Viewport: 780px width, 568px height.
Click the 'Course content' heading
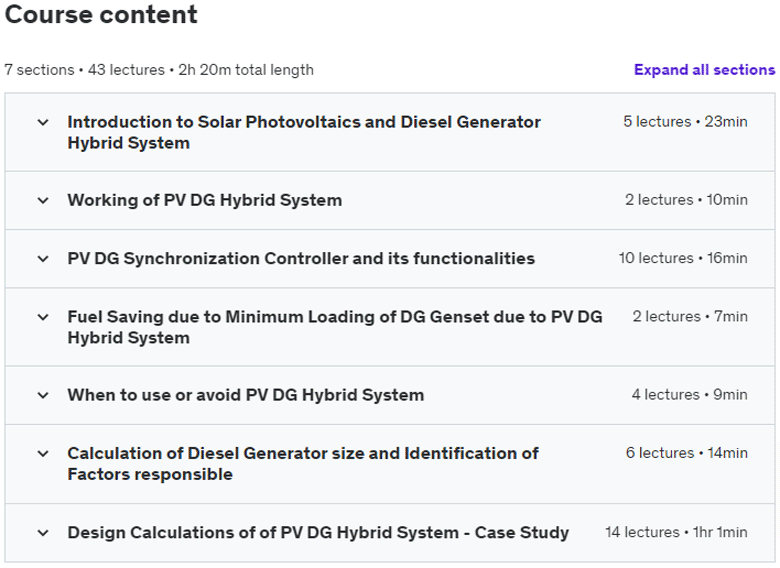coord(101,14)
